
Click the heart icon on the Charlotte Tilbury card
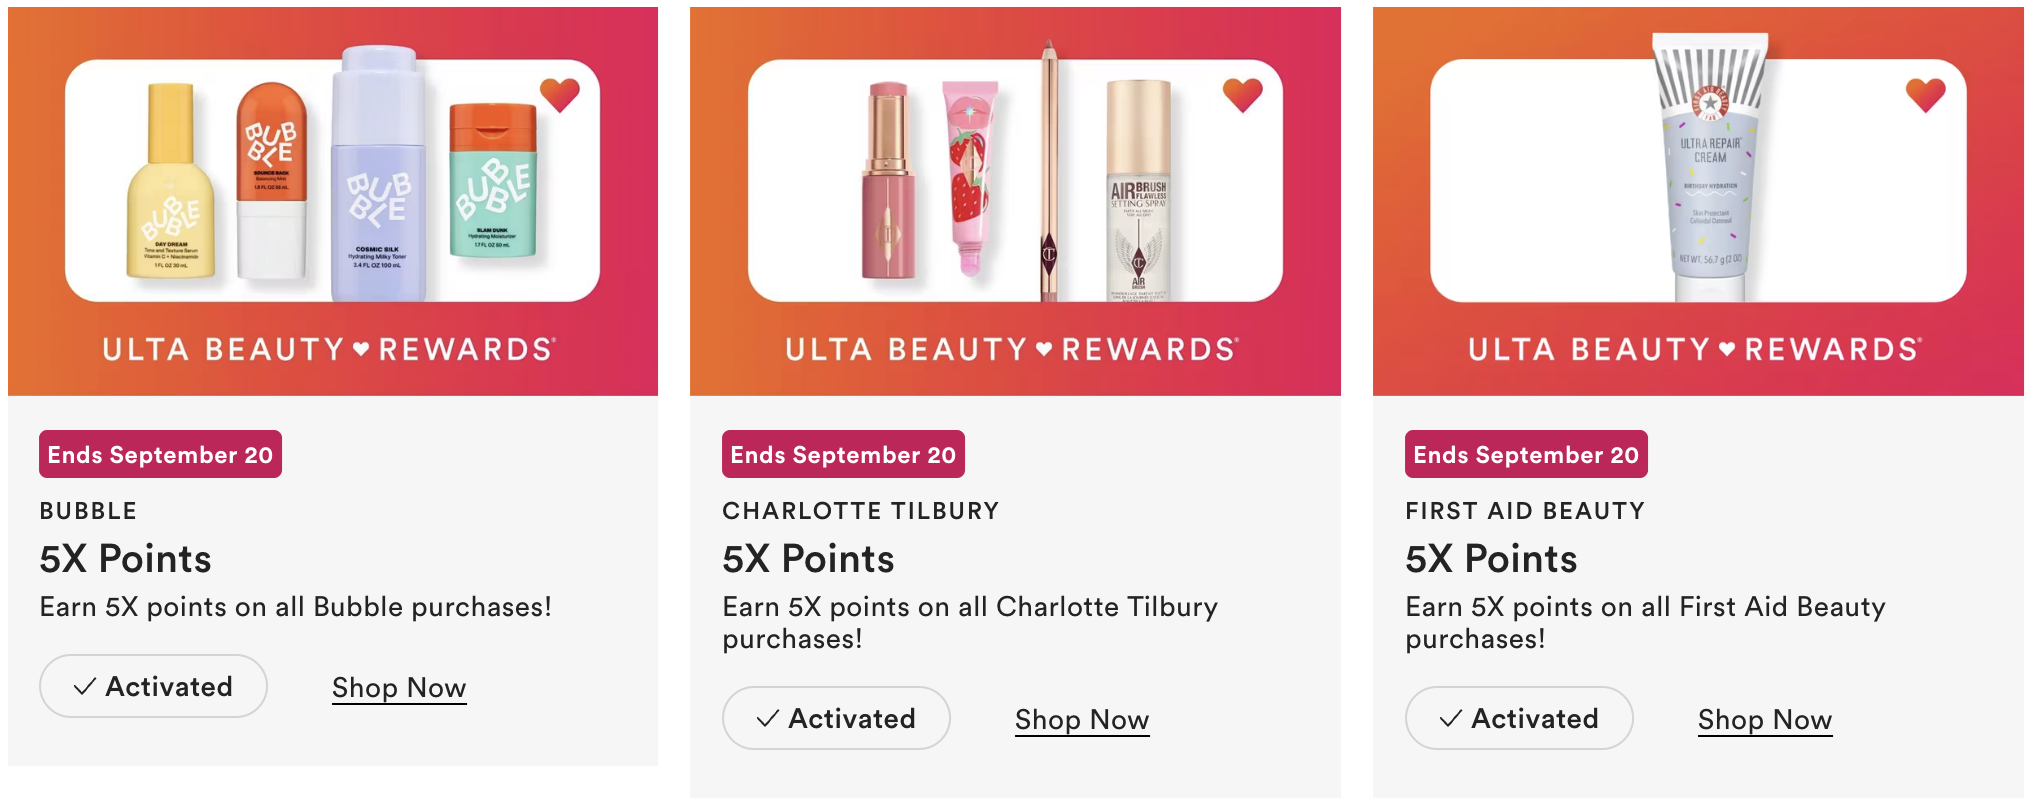1243,95
